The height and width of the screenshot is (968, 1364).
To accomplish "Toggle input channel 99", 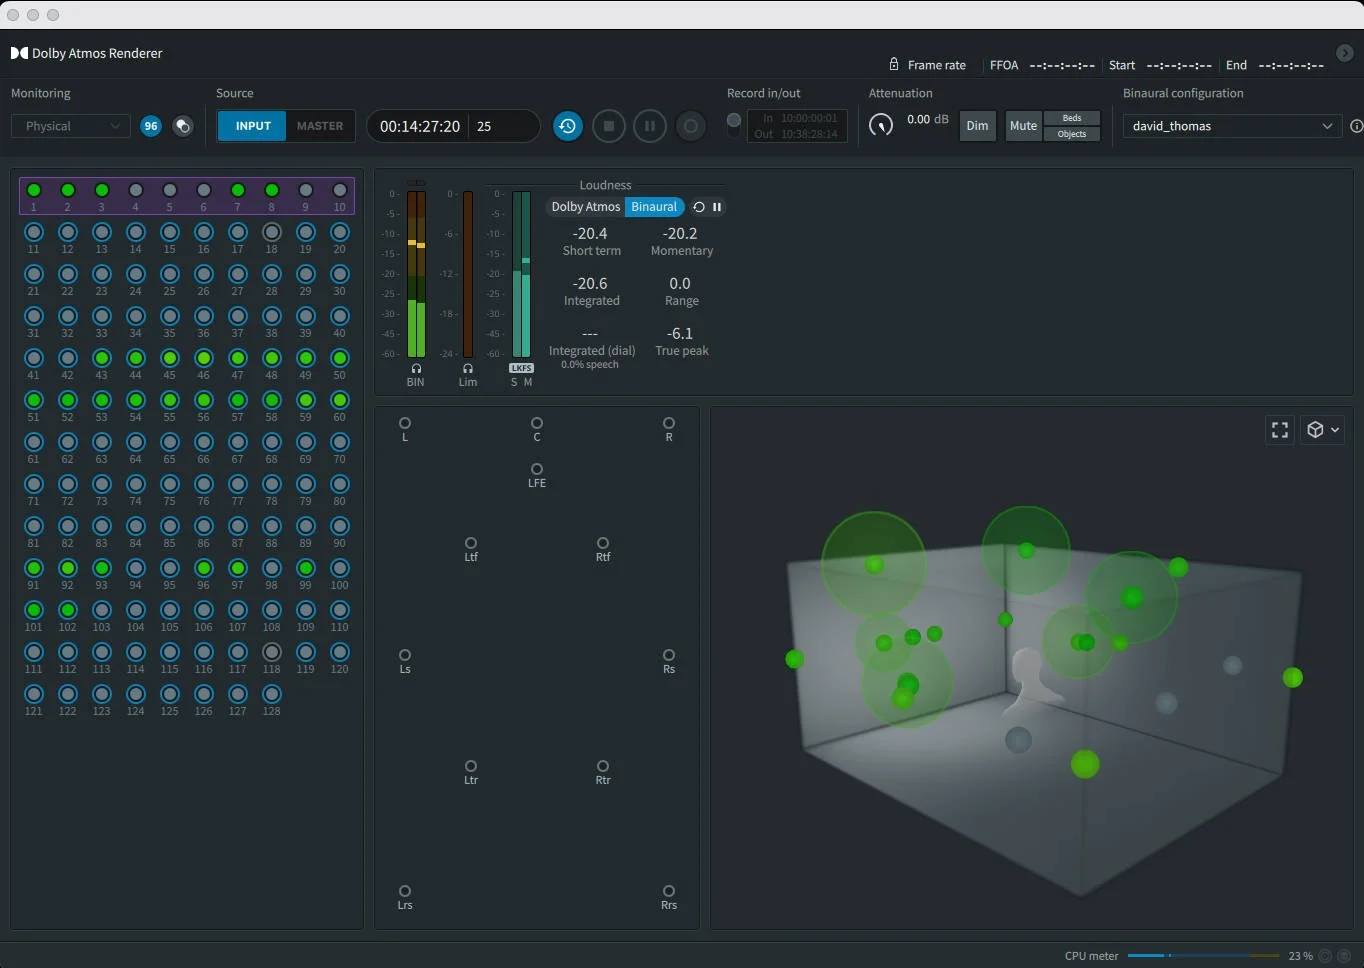I will [x=306, y=568].
